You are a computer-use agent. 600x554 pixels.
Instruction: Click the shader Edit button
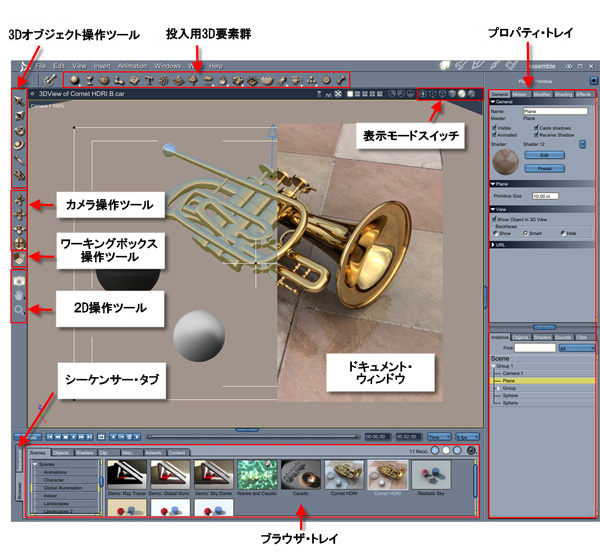coord(544,155)
